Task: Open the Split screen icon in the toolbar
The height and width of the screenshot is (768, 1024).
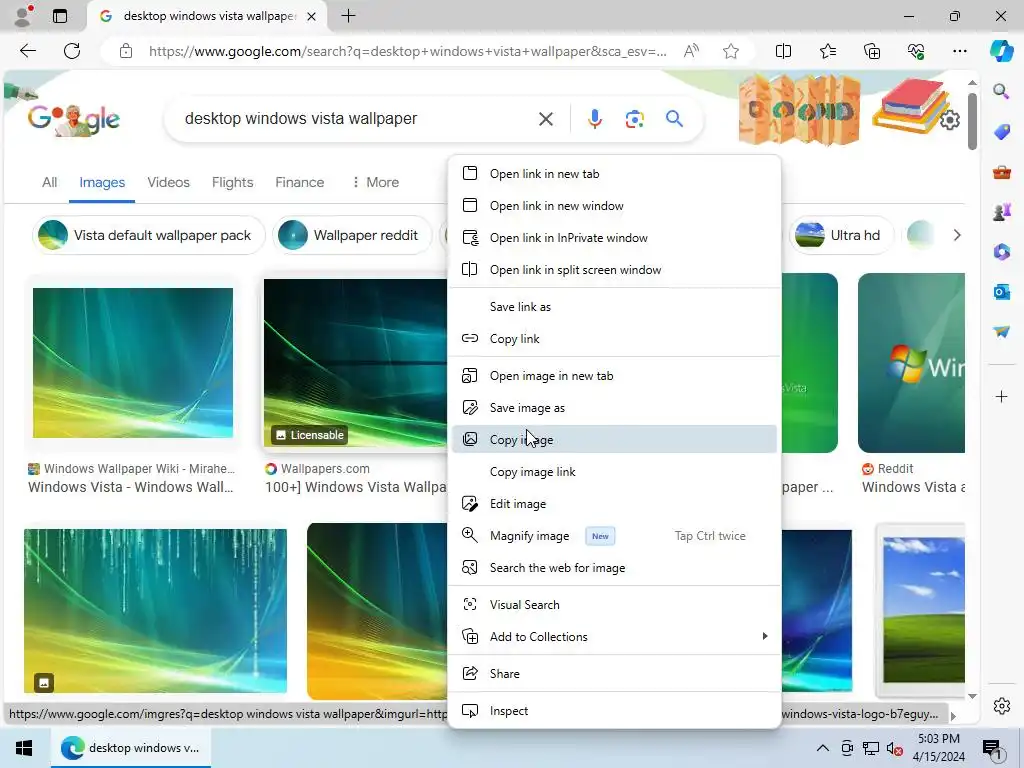Action: 783,51
